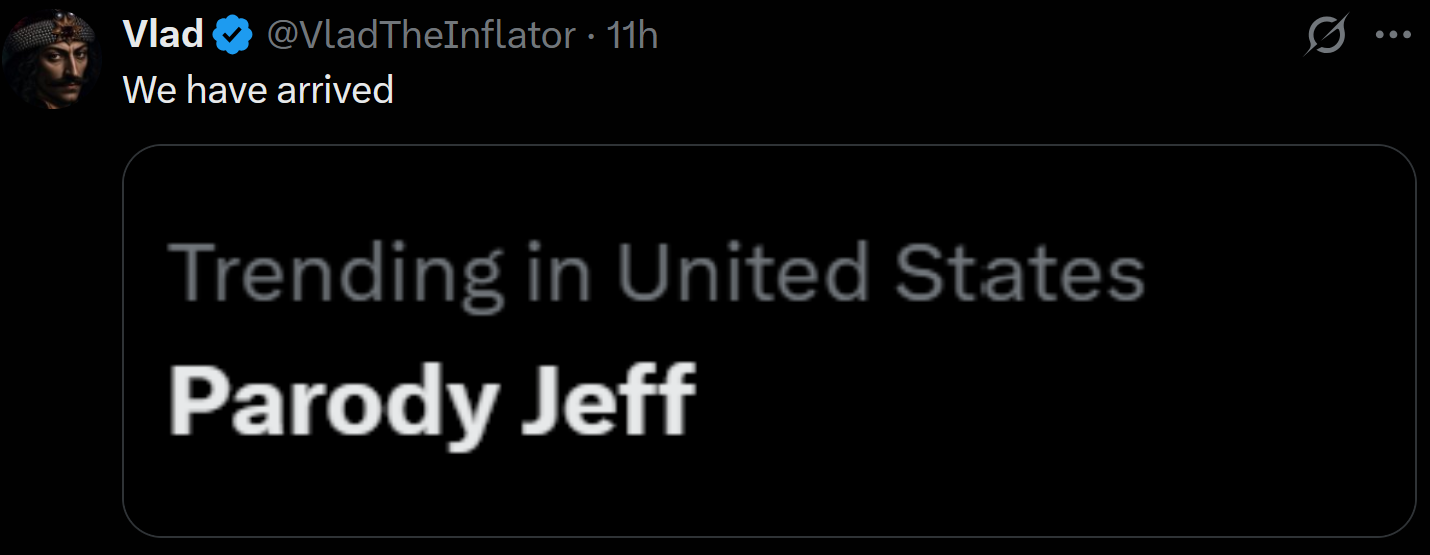
Task: Open the embedded trending screenshot image
Action: tap(769, 341)
